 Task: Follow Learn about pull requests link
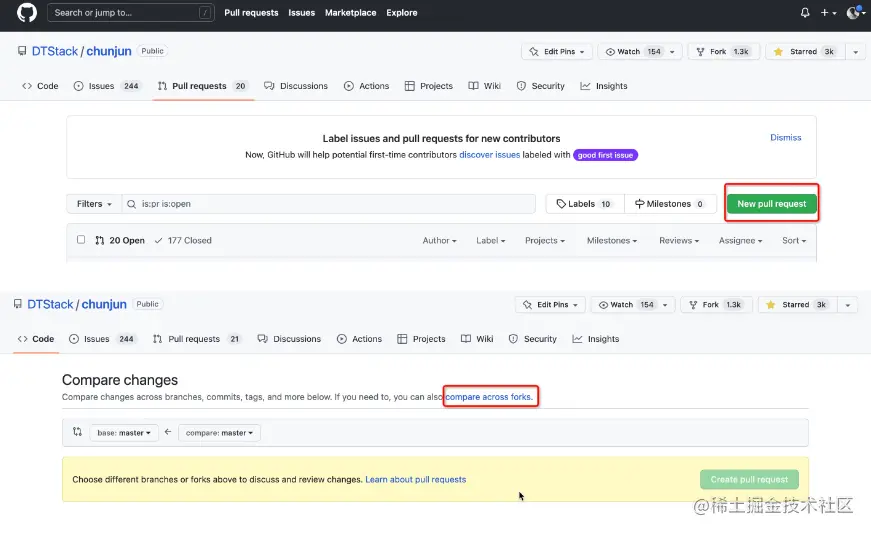[x=416, y=480]
